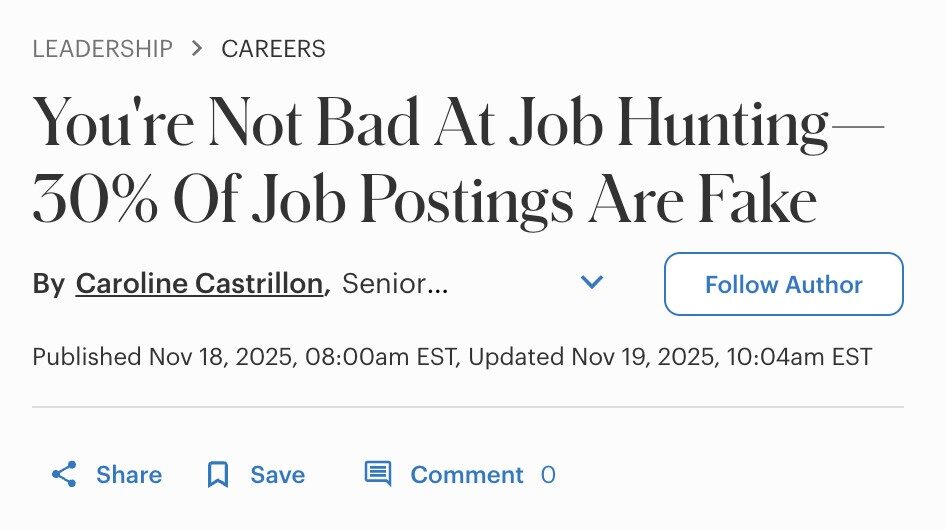
Task: Click "30%" in the article headline
Action: tap(96, 201)
